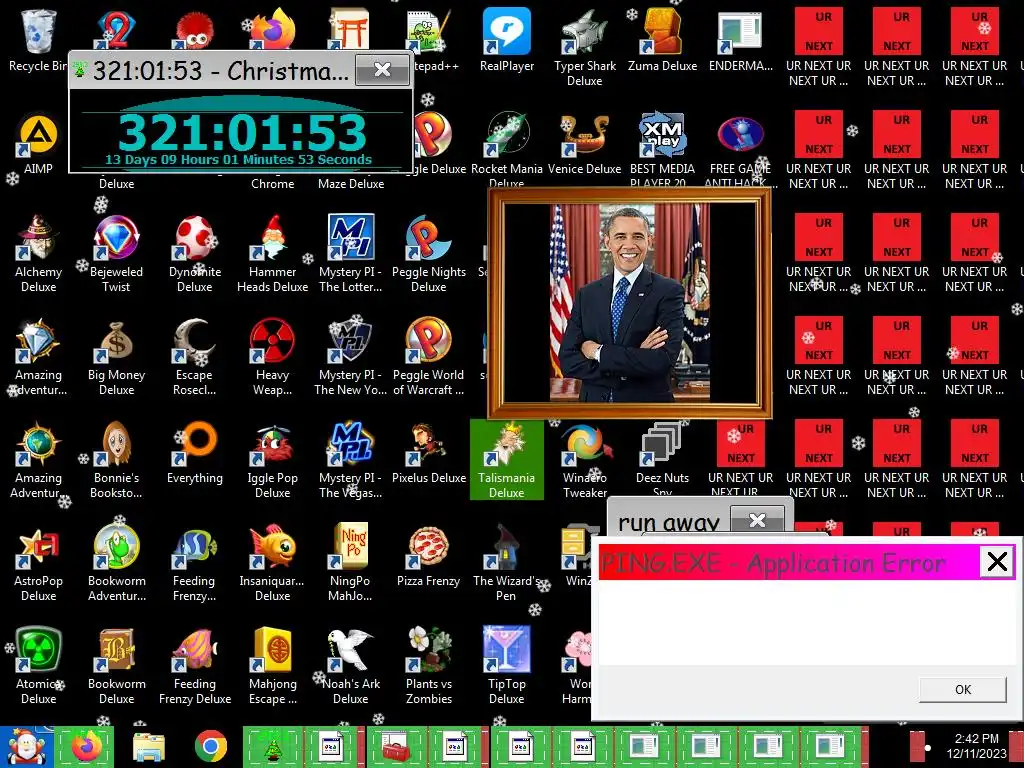Open Pixelus Deluxe shortcut
The width and height of the screenshot is (1024, 768).
click(428, 452)
